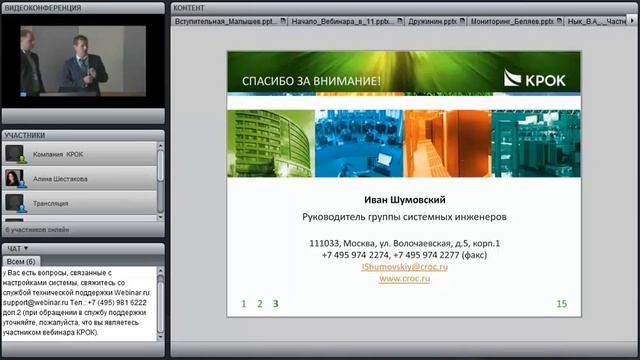This screenshot has height=360, width=640.
Task: Select participant Компания КРОК
Action: point(79,154)
